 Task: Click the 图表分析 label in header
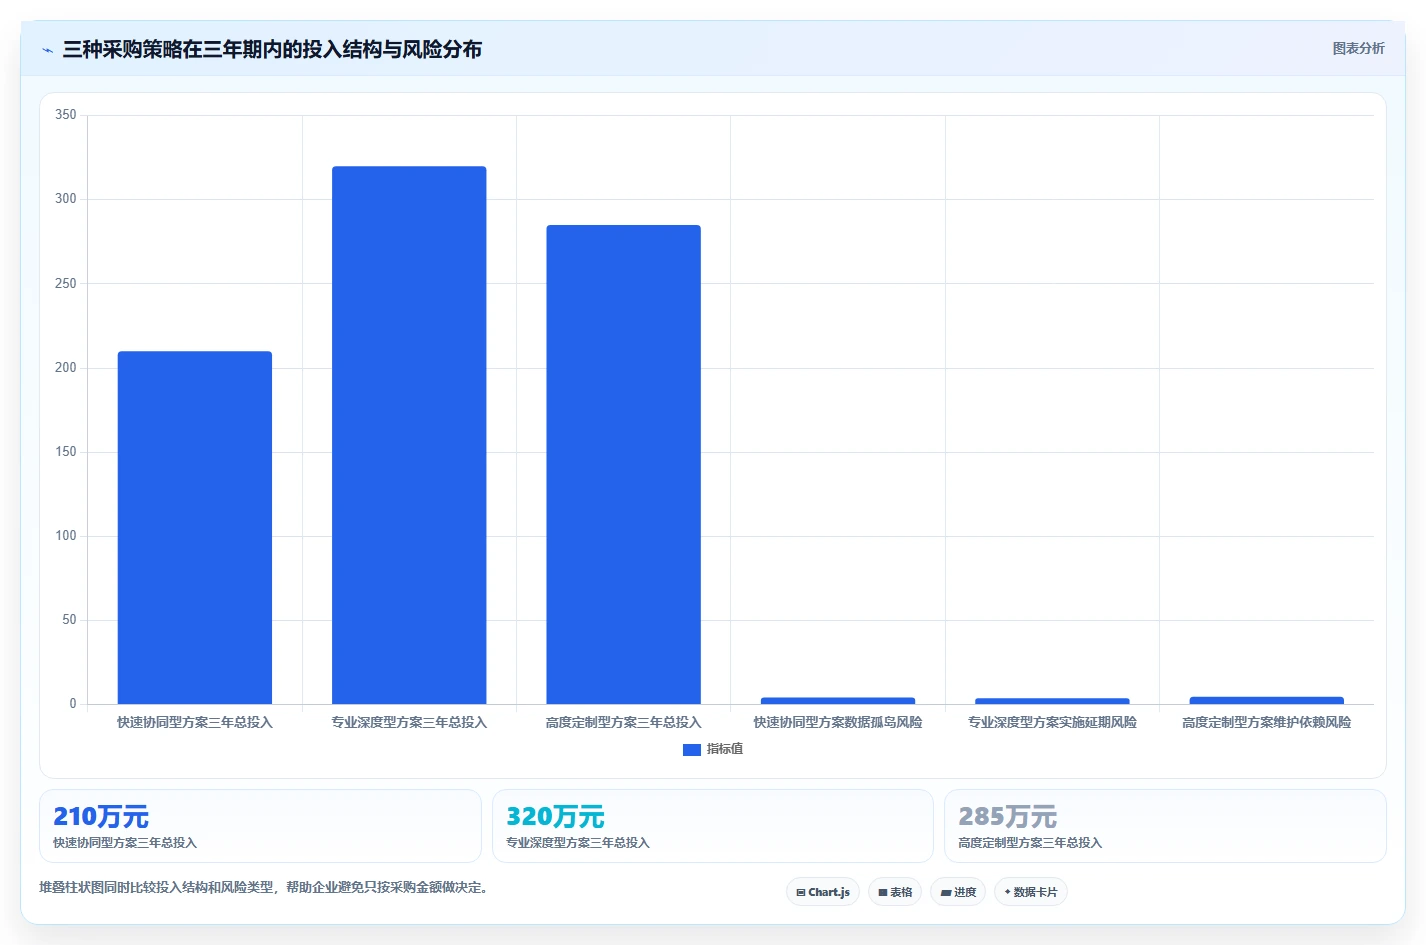point(1359,48)
